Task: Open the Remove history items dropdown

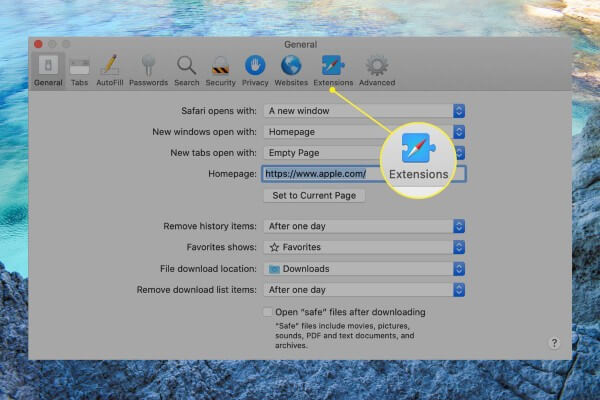Action: [x=364, y=226]
